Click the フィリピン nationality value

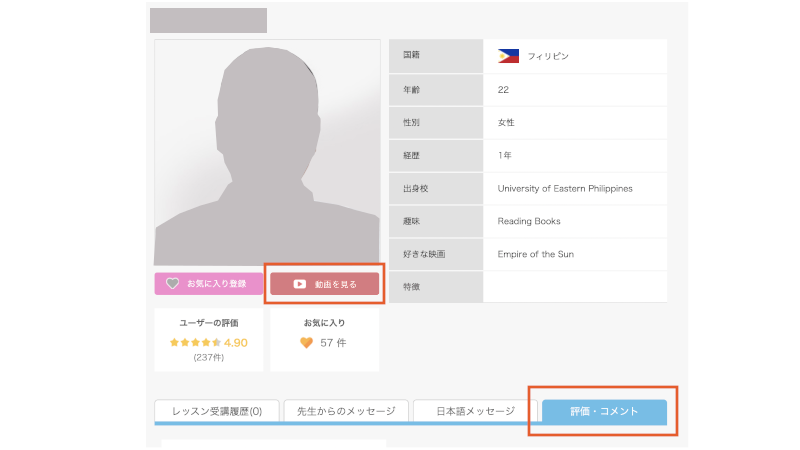(548, 56)
